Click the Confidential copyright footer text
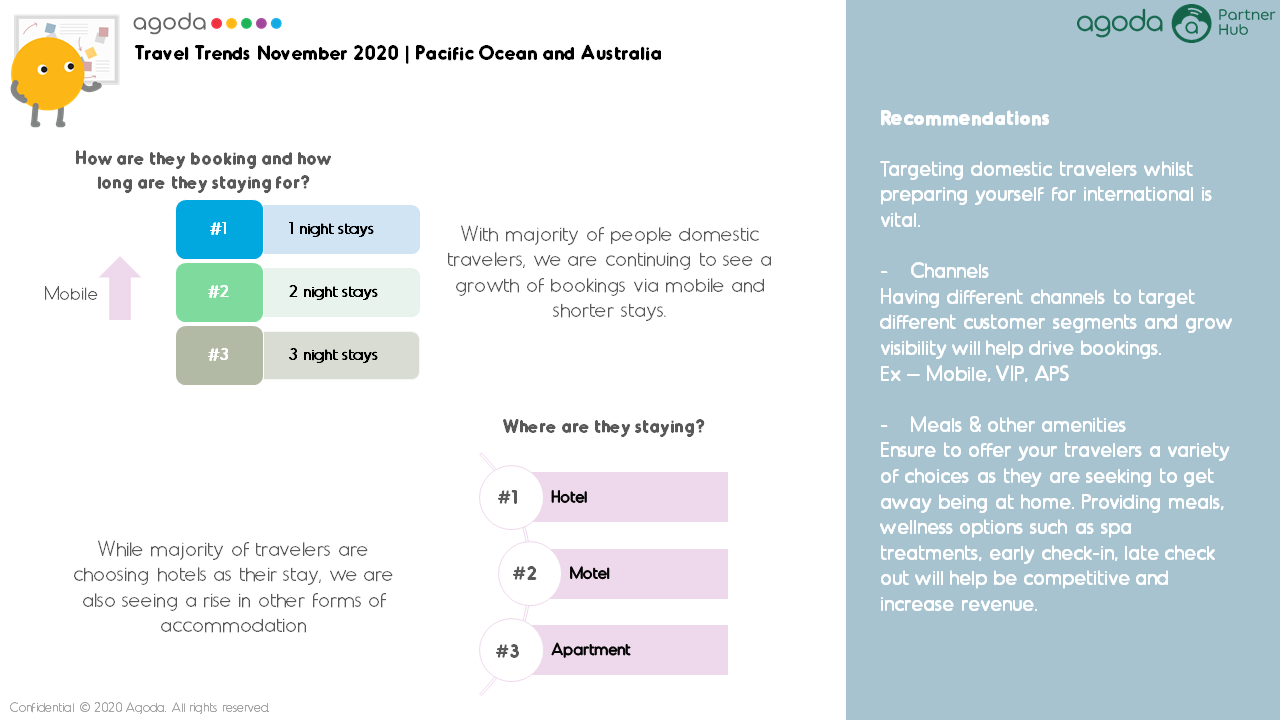1280x720 pixels. pos(140,707)
